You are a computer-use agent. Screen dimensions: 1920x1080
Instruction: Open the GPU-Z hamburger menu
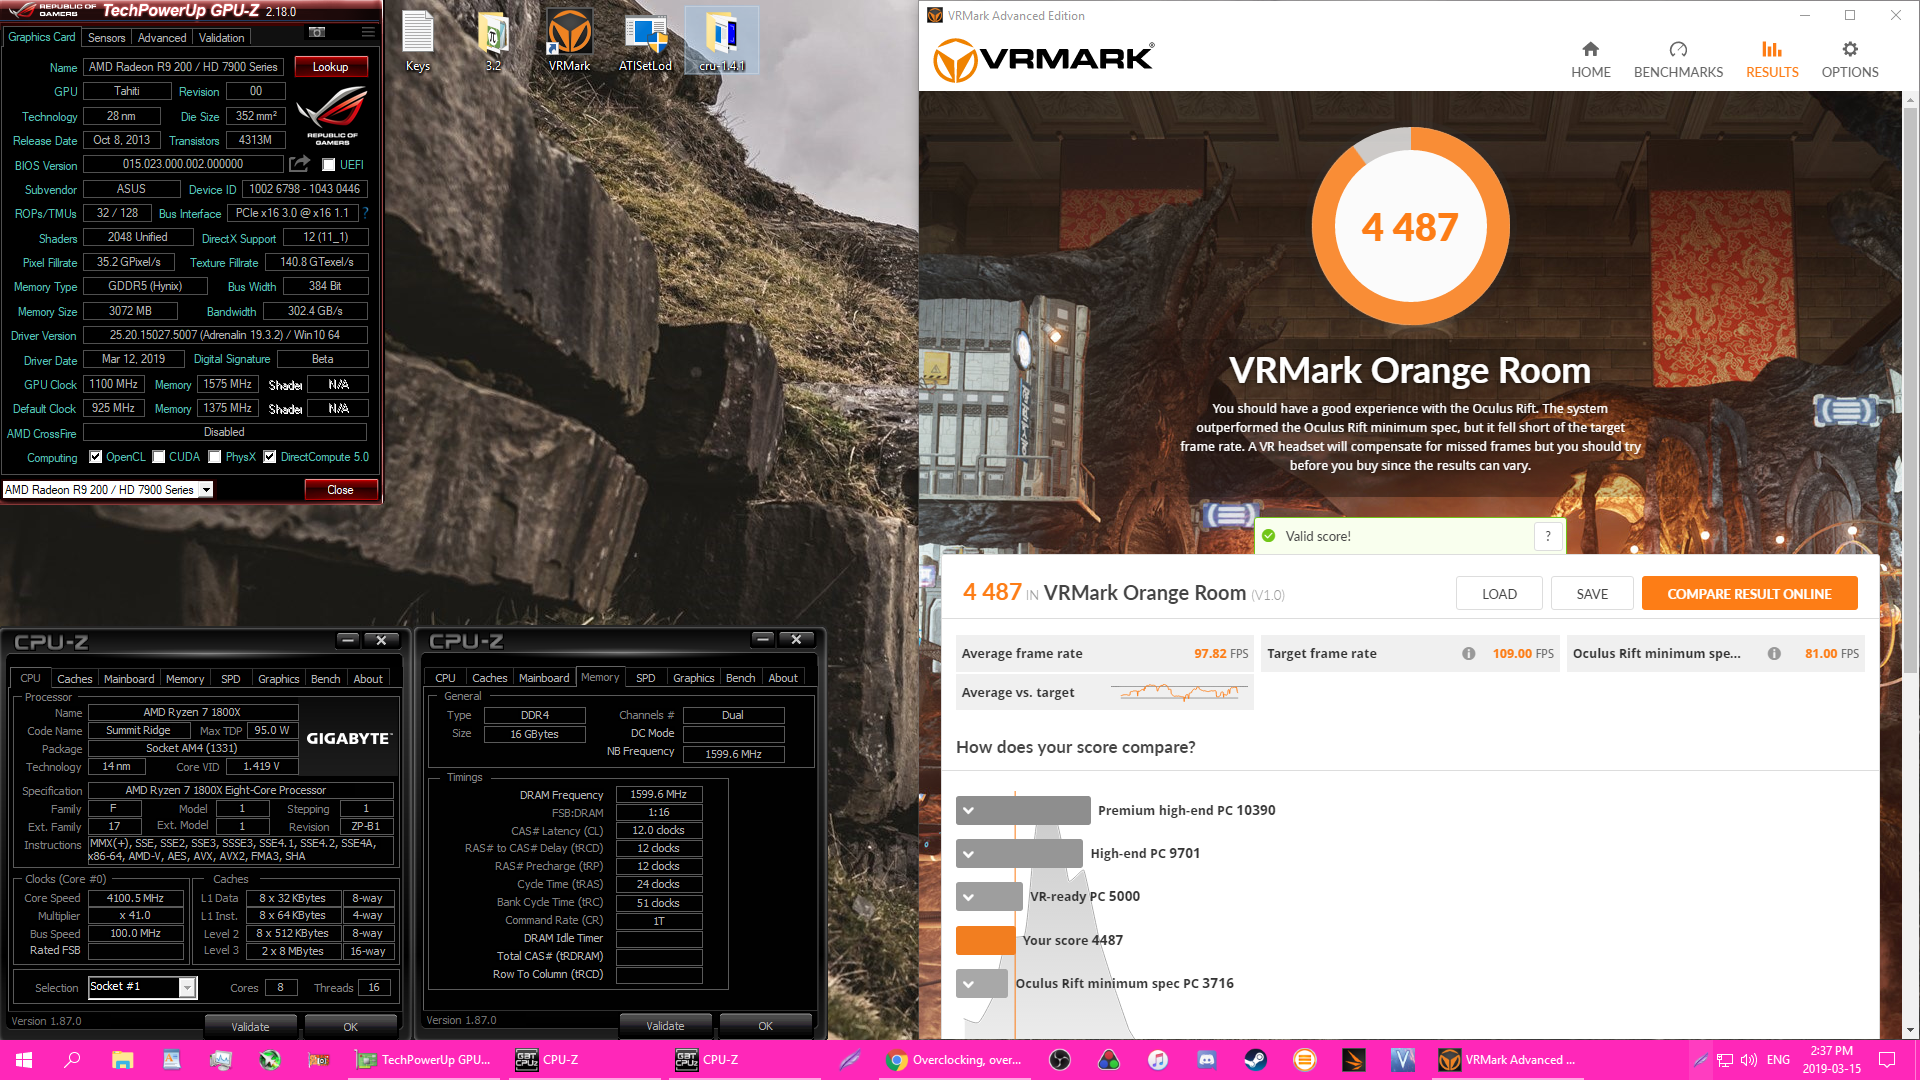368,33
